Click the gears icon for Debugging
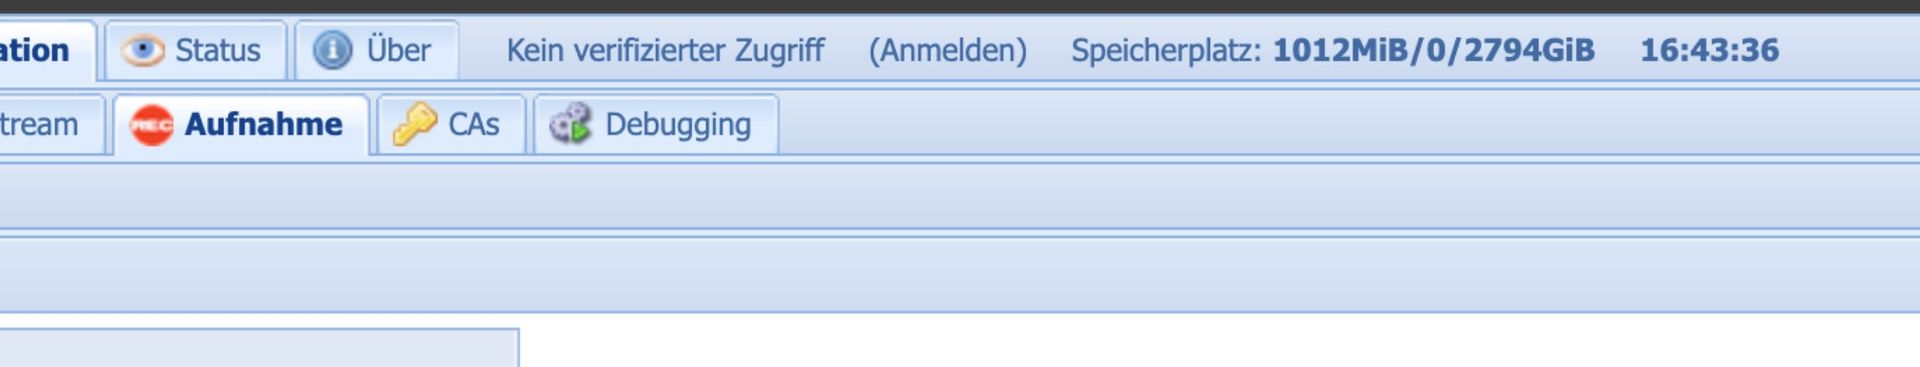The image size is (1920, 367). (571, 125)
